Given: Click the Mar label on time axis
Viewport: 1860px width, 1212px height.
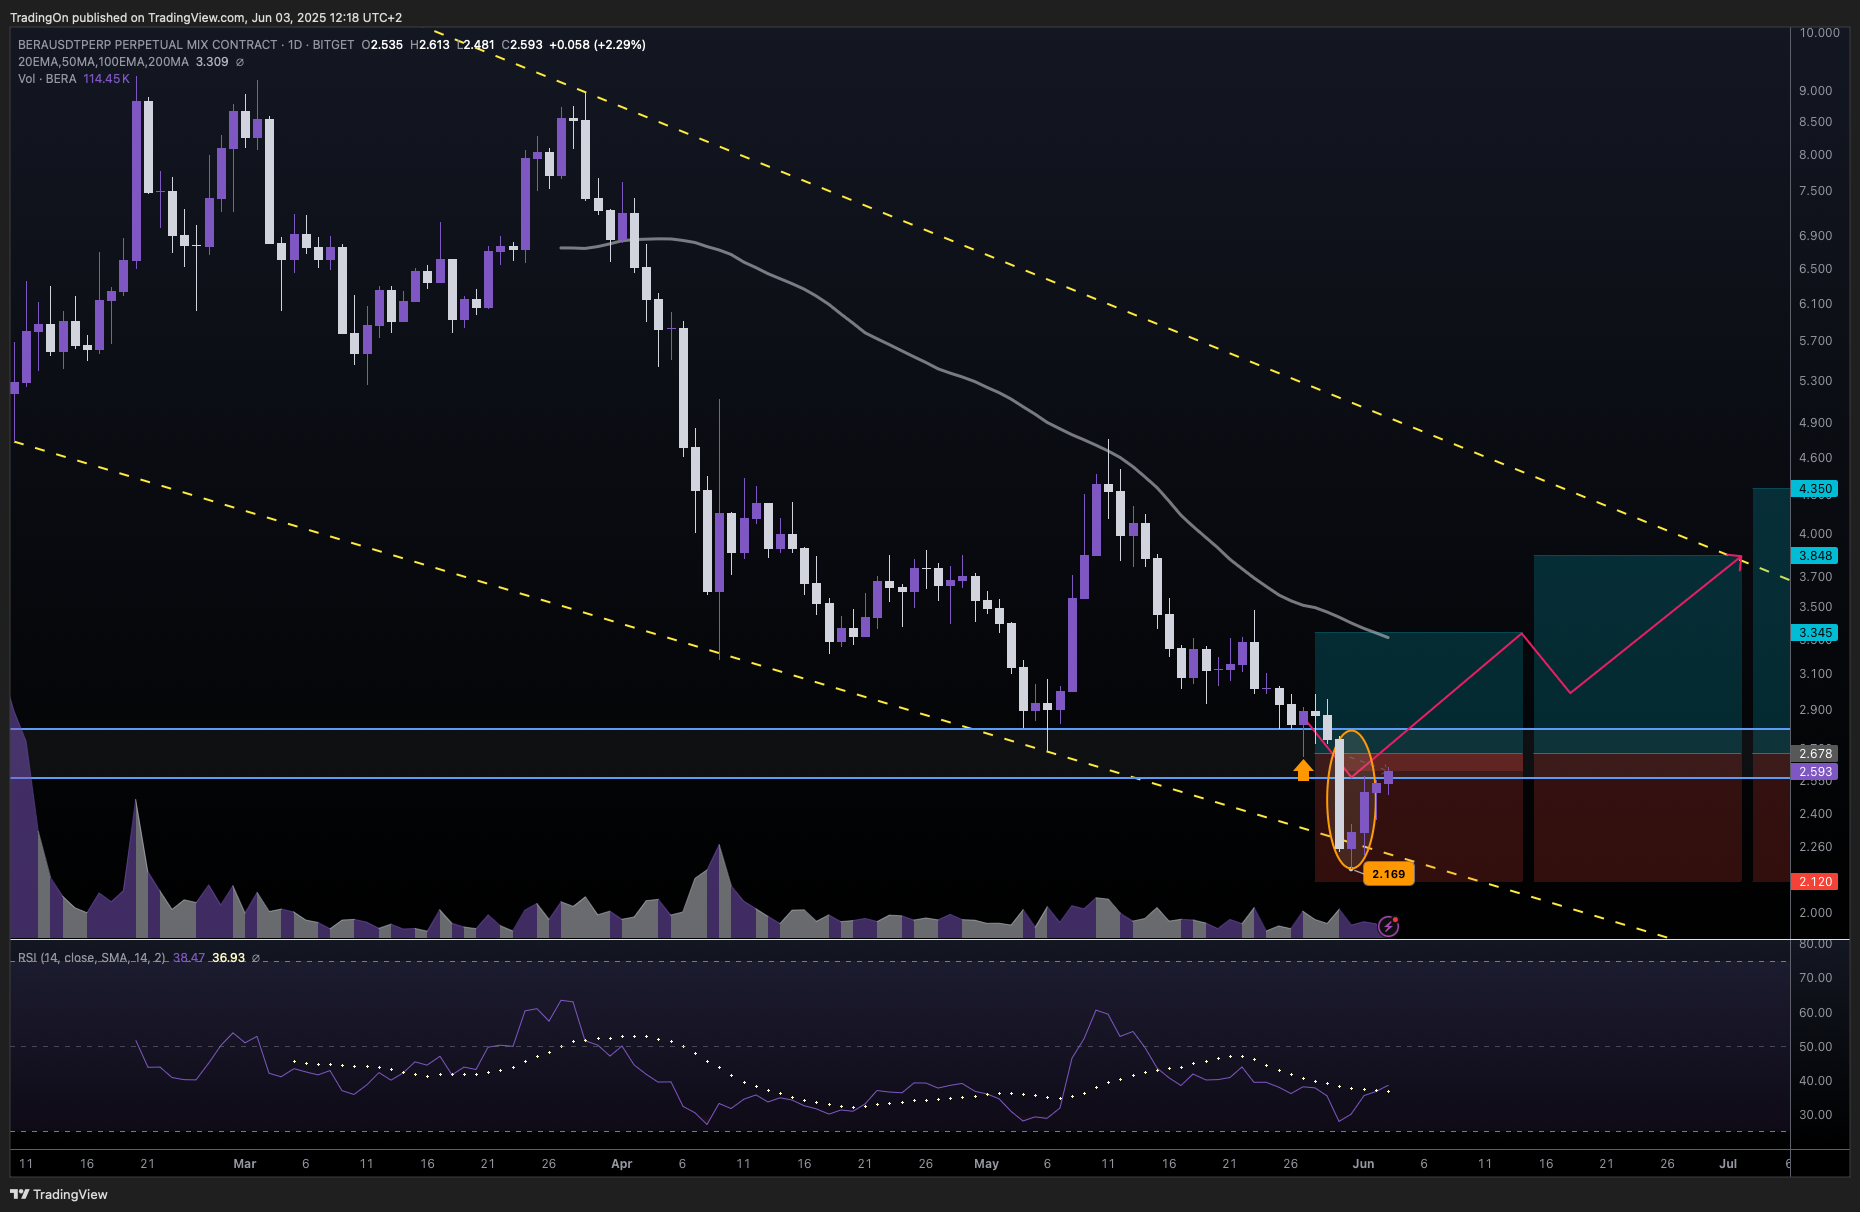Looking at the screenshot, I should [245, 1164].
